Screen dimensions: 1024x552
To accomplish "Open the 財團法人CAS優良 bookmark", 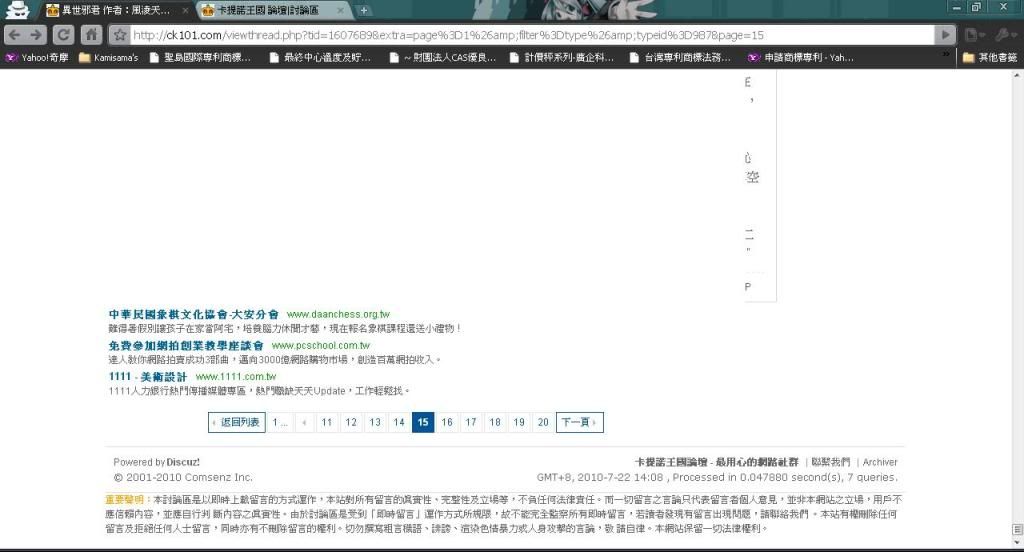I will 443,57.
